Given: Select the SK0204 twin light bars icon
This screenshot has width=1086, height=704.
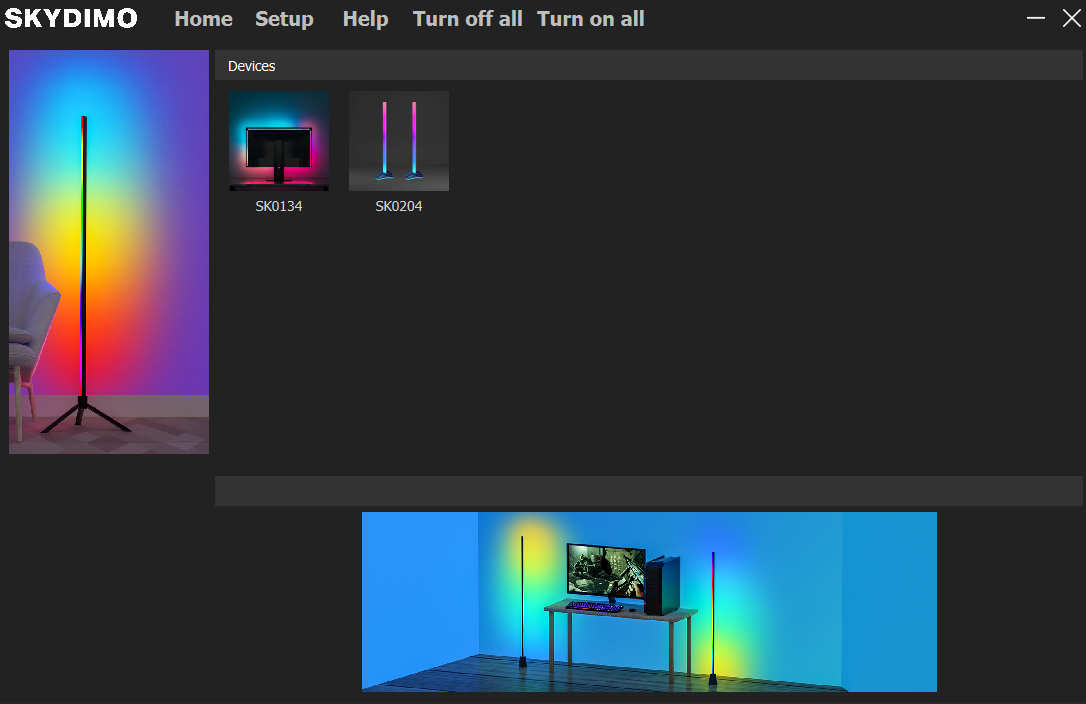Looking at the screenshot, I should pyautogui.click(x=399, y=141).
